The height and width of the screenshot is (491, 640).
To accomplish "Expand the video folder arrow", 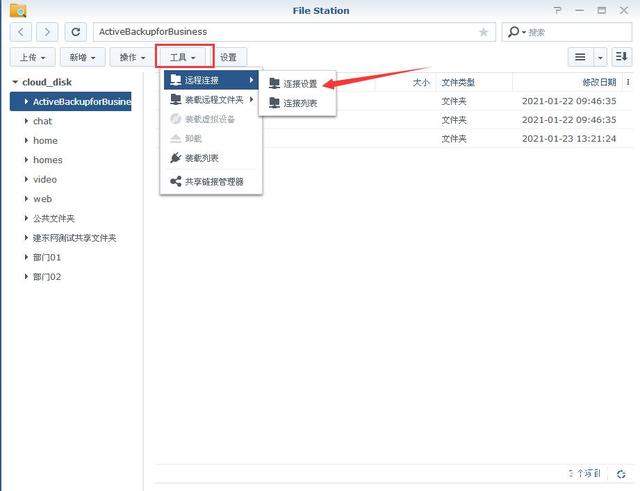I will coord(26,179).
